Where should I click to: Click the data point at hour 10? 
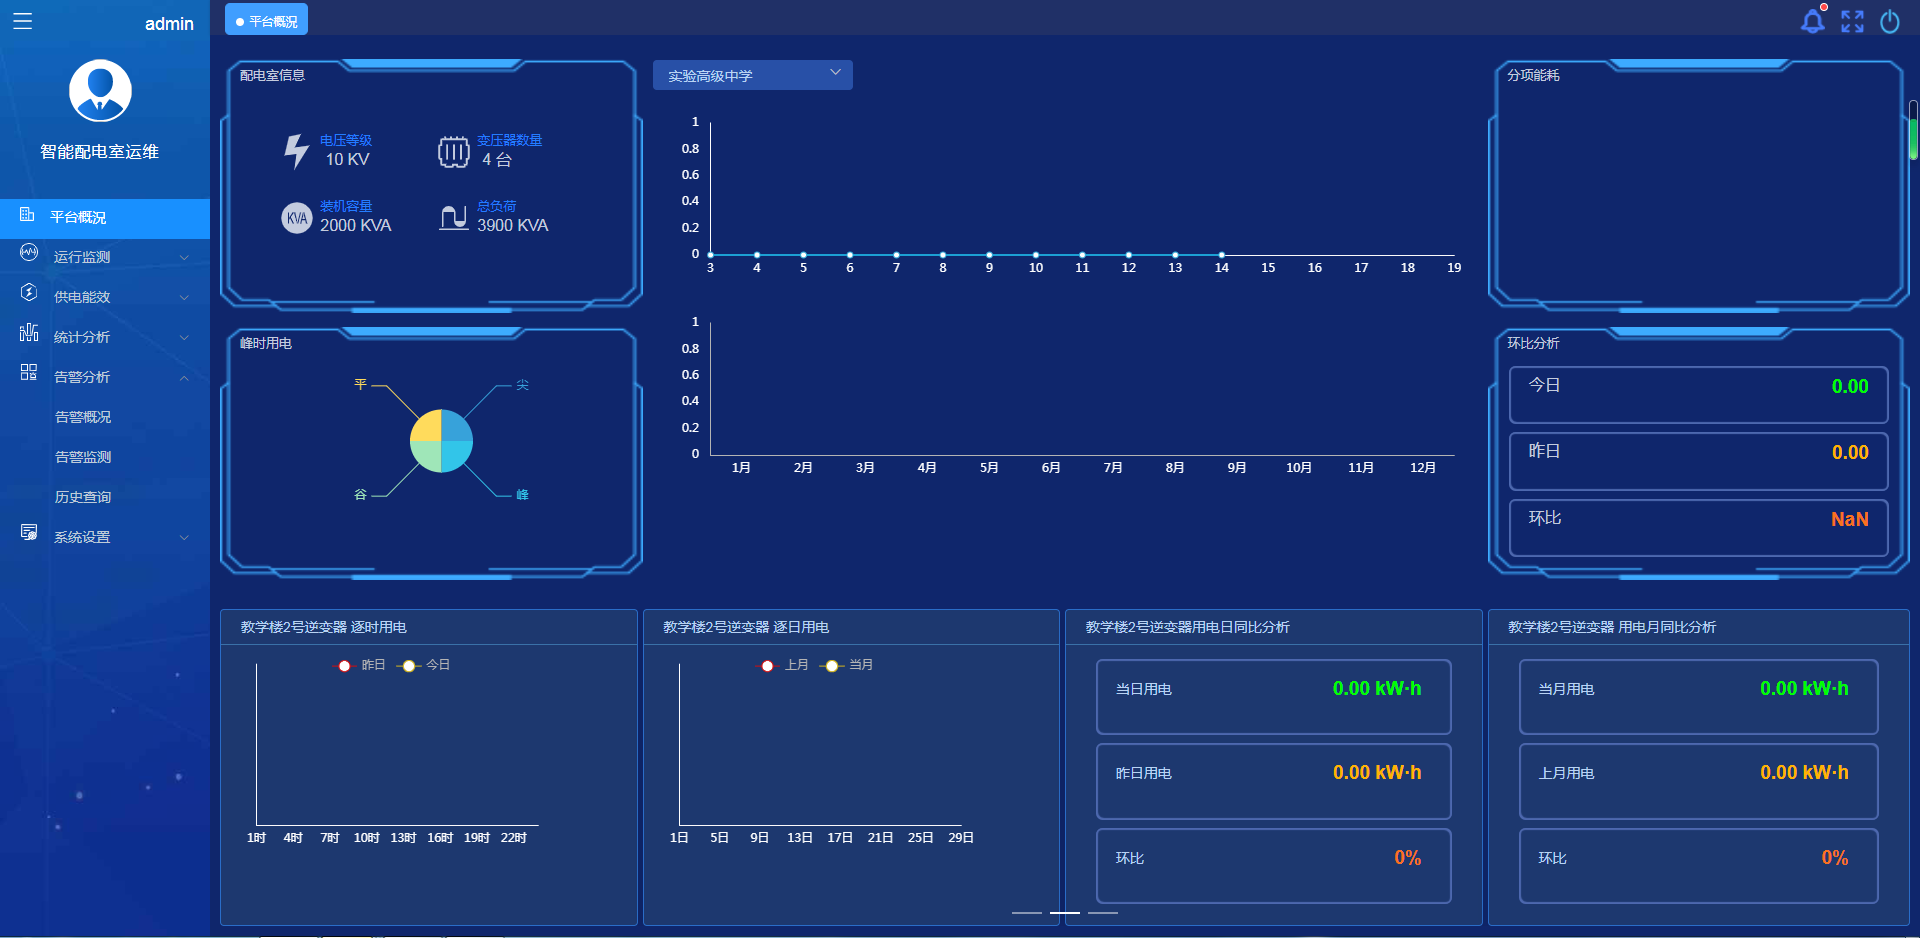click(x=1035, y=255)
